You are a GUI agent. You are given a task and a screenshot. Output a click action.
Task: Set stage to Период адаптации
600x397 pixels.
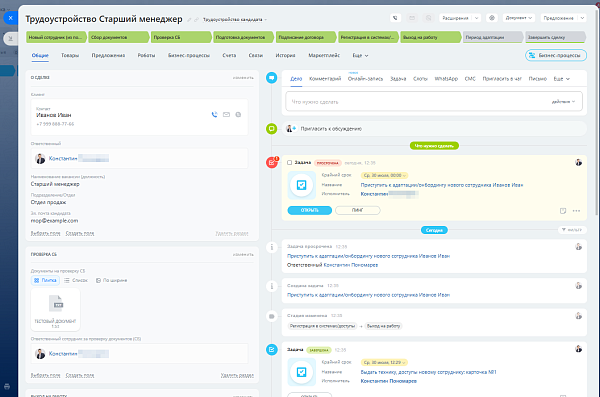tap(493, 37)
